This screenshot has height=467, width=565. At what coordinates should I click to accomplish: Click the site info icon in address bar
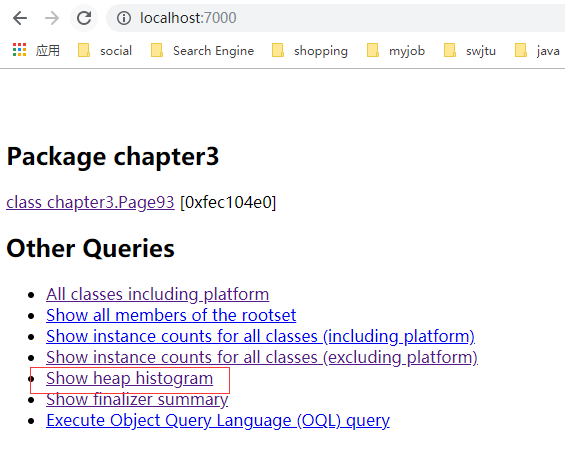click(x=124, y=18)
